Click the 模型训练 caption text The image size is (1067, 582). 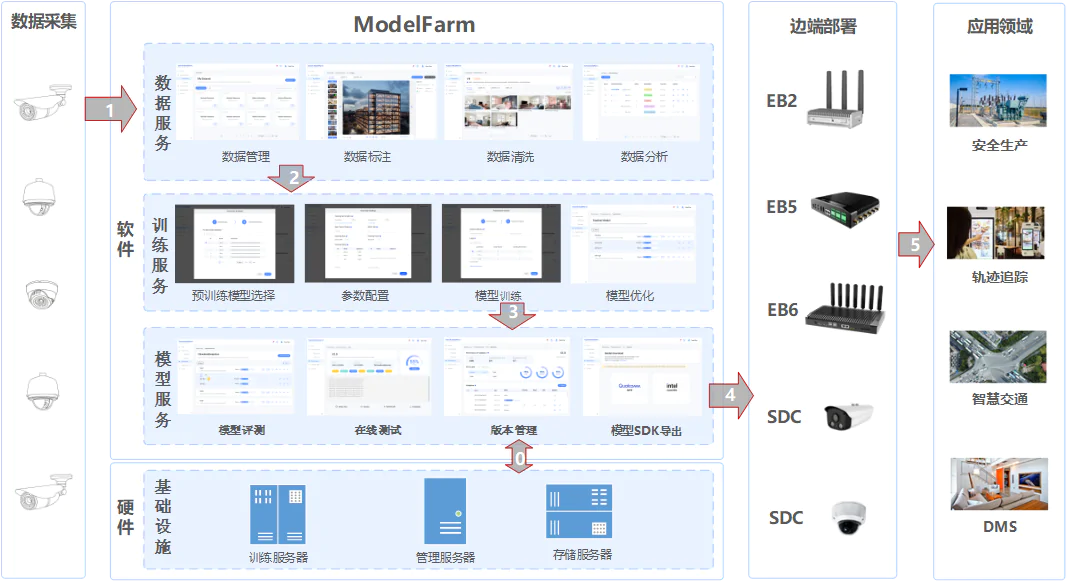(x=498, y=295)
